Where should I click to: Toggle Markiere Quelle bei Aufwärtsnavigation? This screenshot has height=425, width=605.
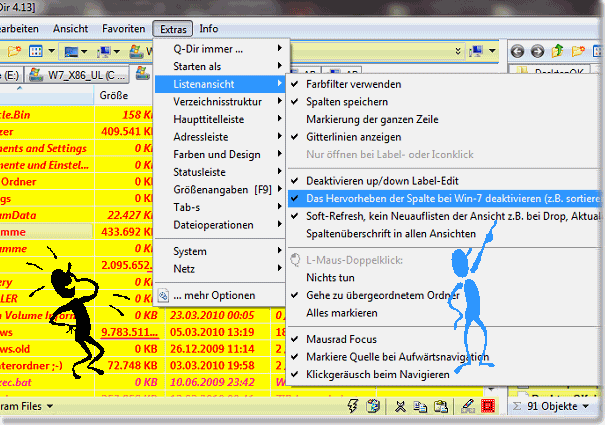[x=444, y=357]
